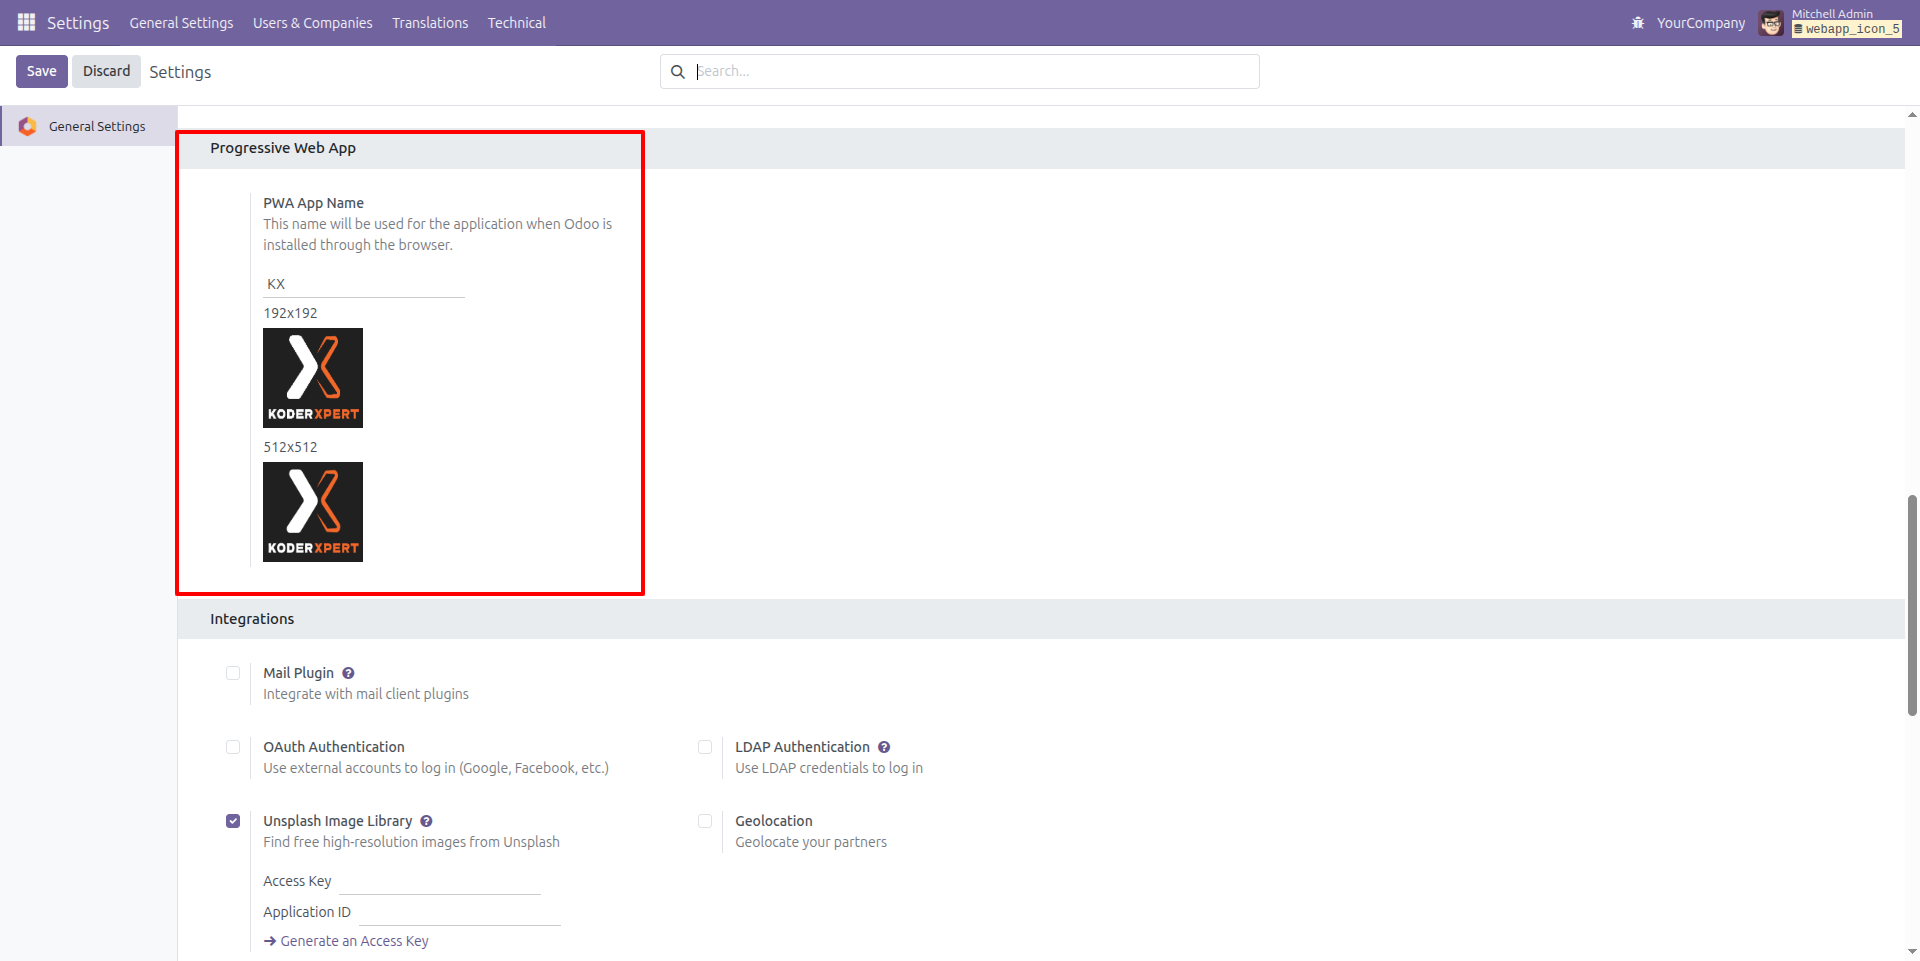Click the Integrate with mail client plugins text
The height and width of the screenshot is (961, 1920).
point(366,694)
